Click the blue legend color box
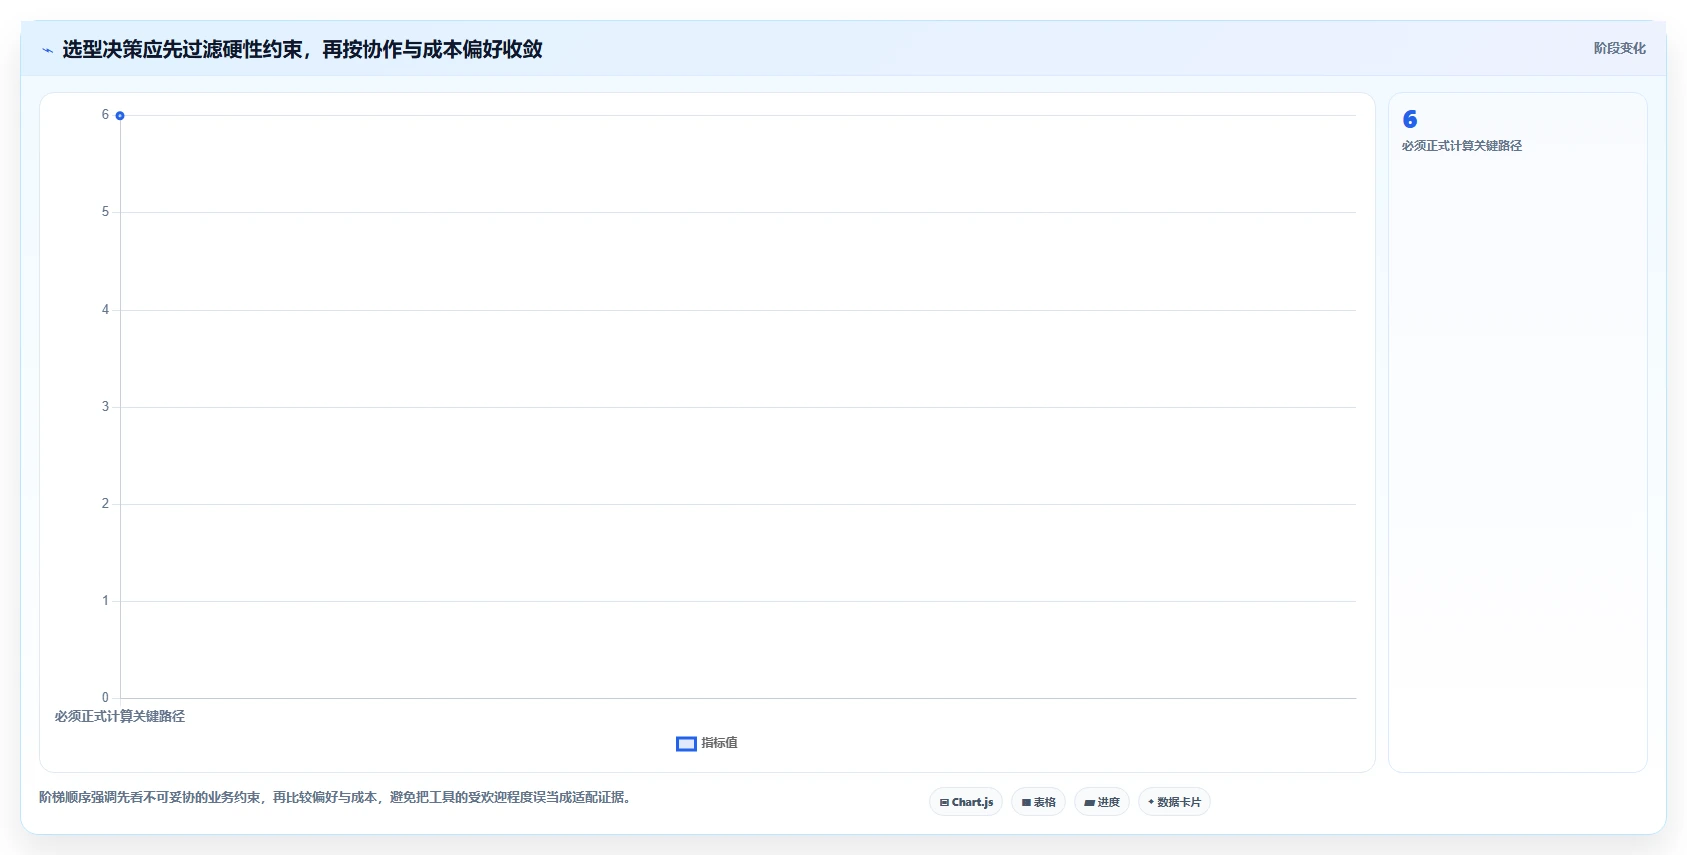This screenshot has width=1687, height=855. [686, 744]
